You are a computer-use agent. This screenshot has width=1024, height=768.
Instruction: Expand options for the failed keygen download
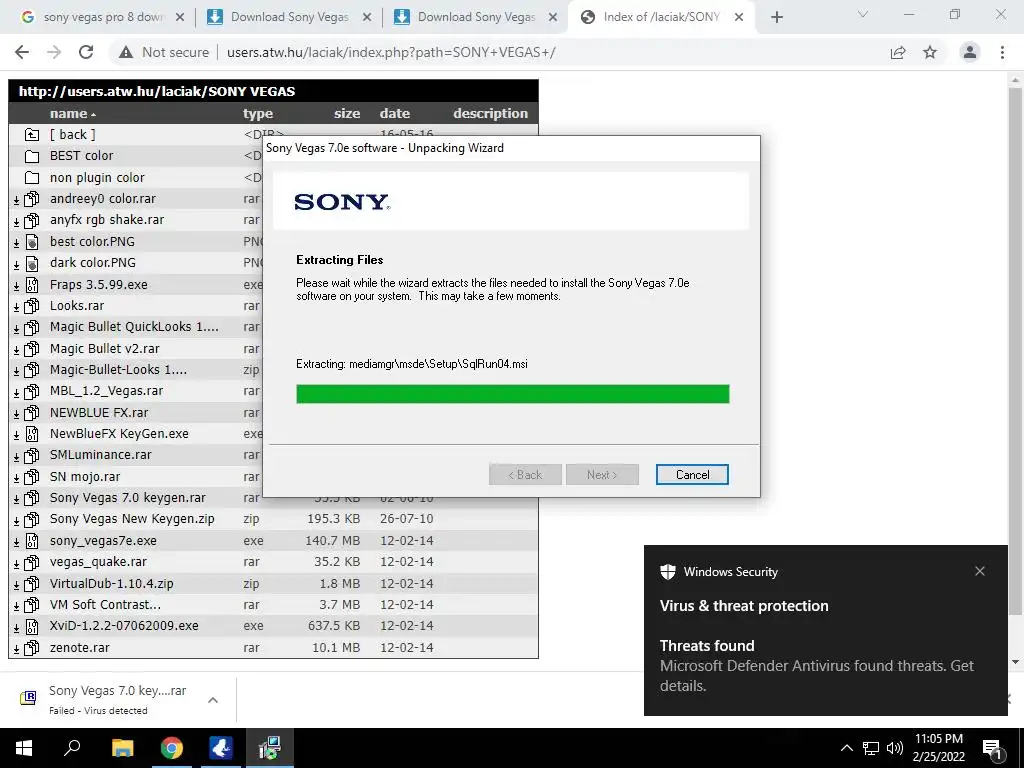[213, 700]
